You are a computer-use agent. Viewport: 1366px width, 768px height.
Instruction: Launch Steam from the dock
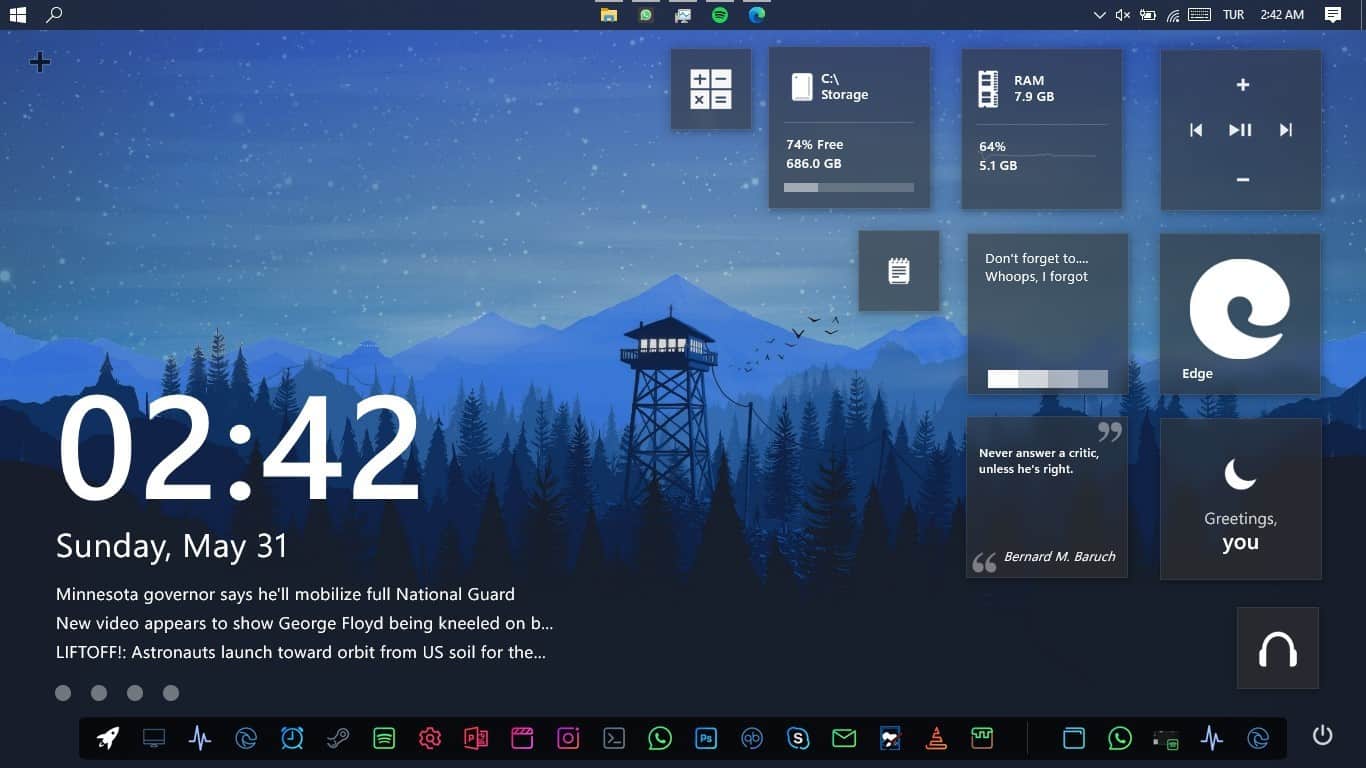click(338, 738)
